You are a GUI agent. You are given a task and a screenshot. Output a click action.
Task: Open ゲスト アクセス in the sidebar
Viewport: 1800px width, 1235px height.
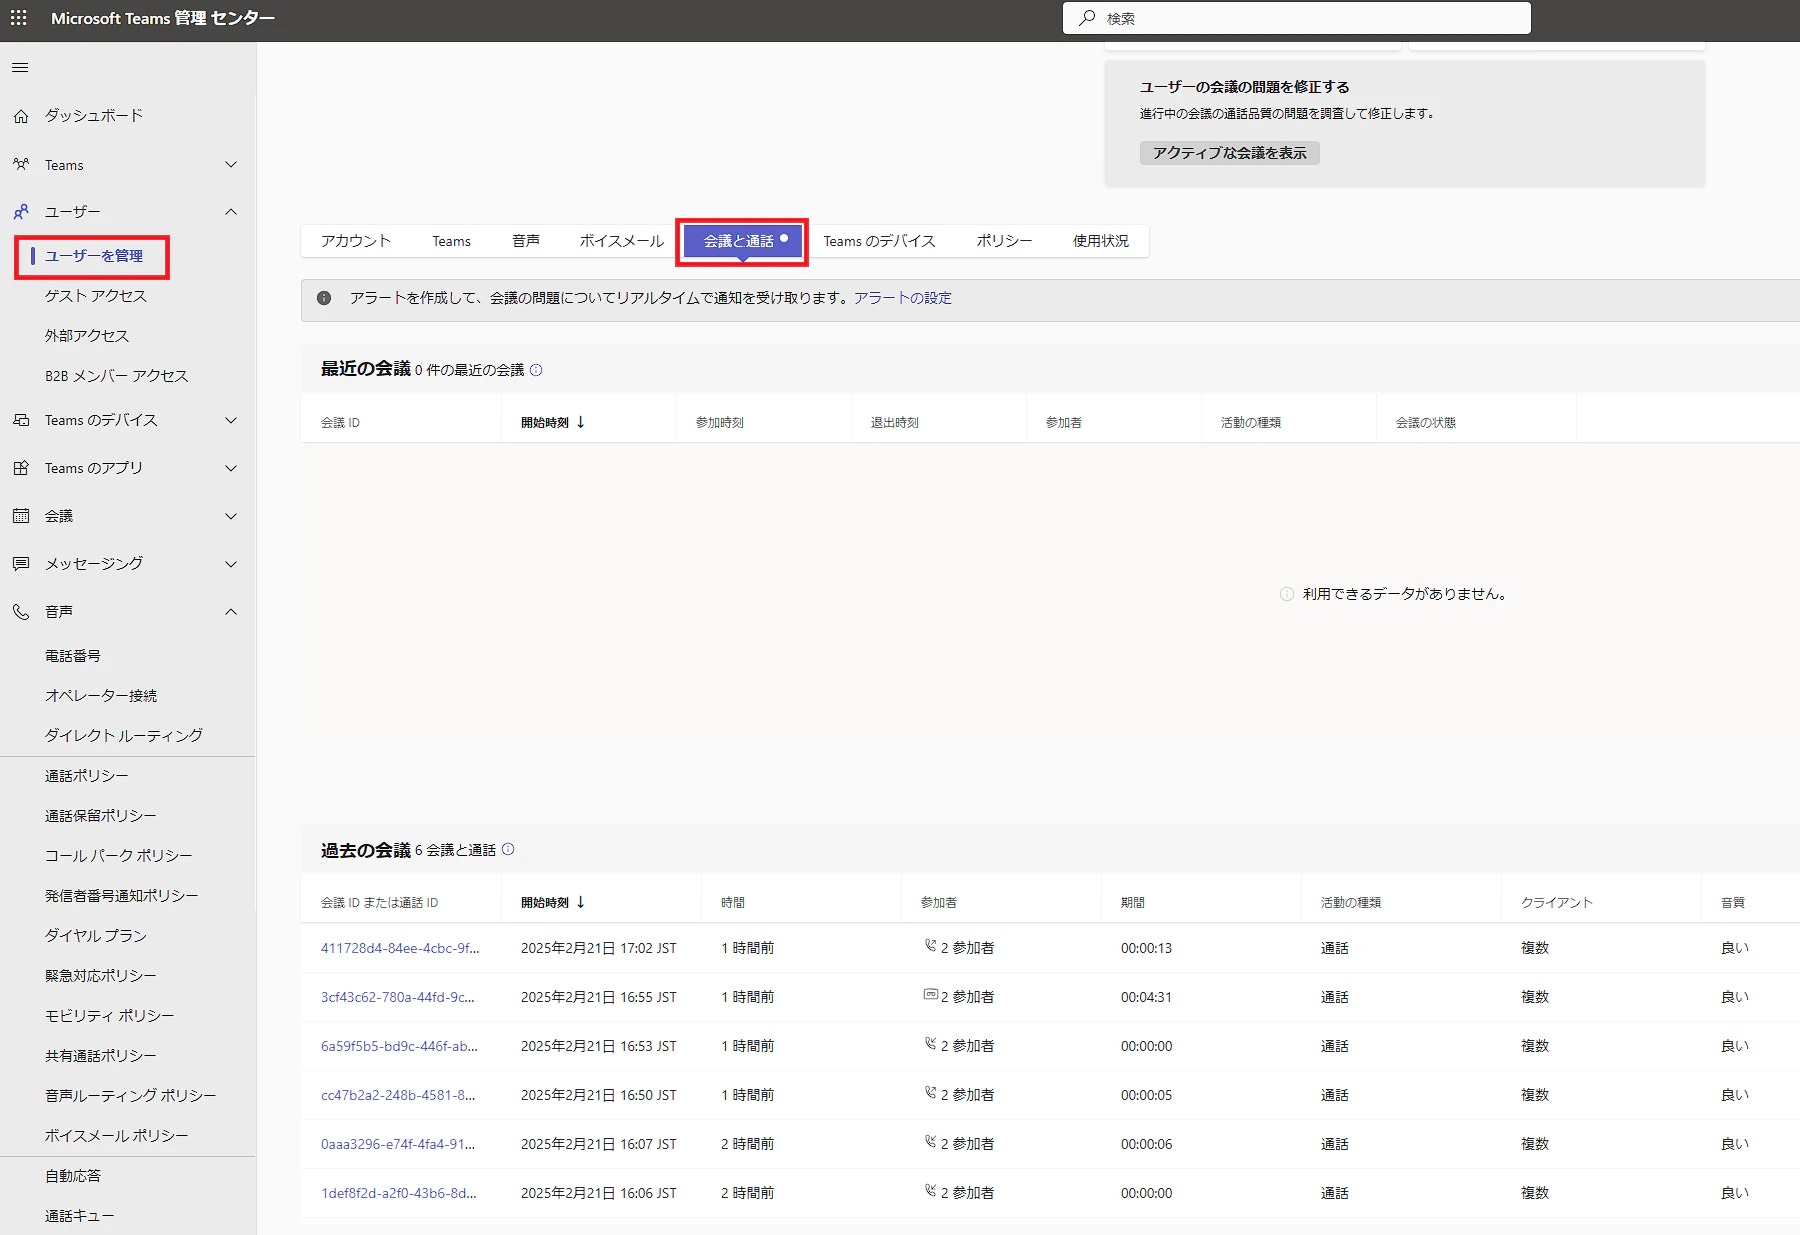pyautogui.click(x=96, y=296)
